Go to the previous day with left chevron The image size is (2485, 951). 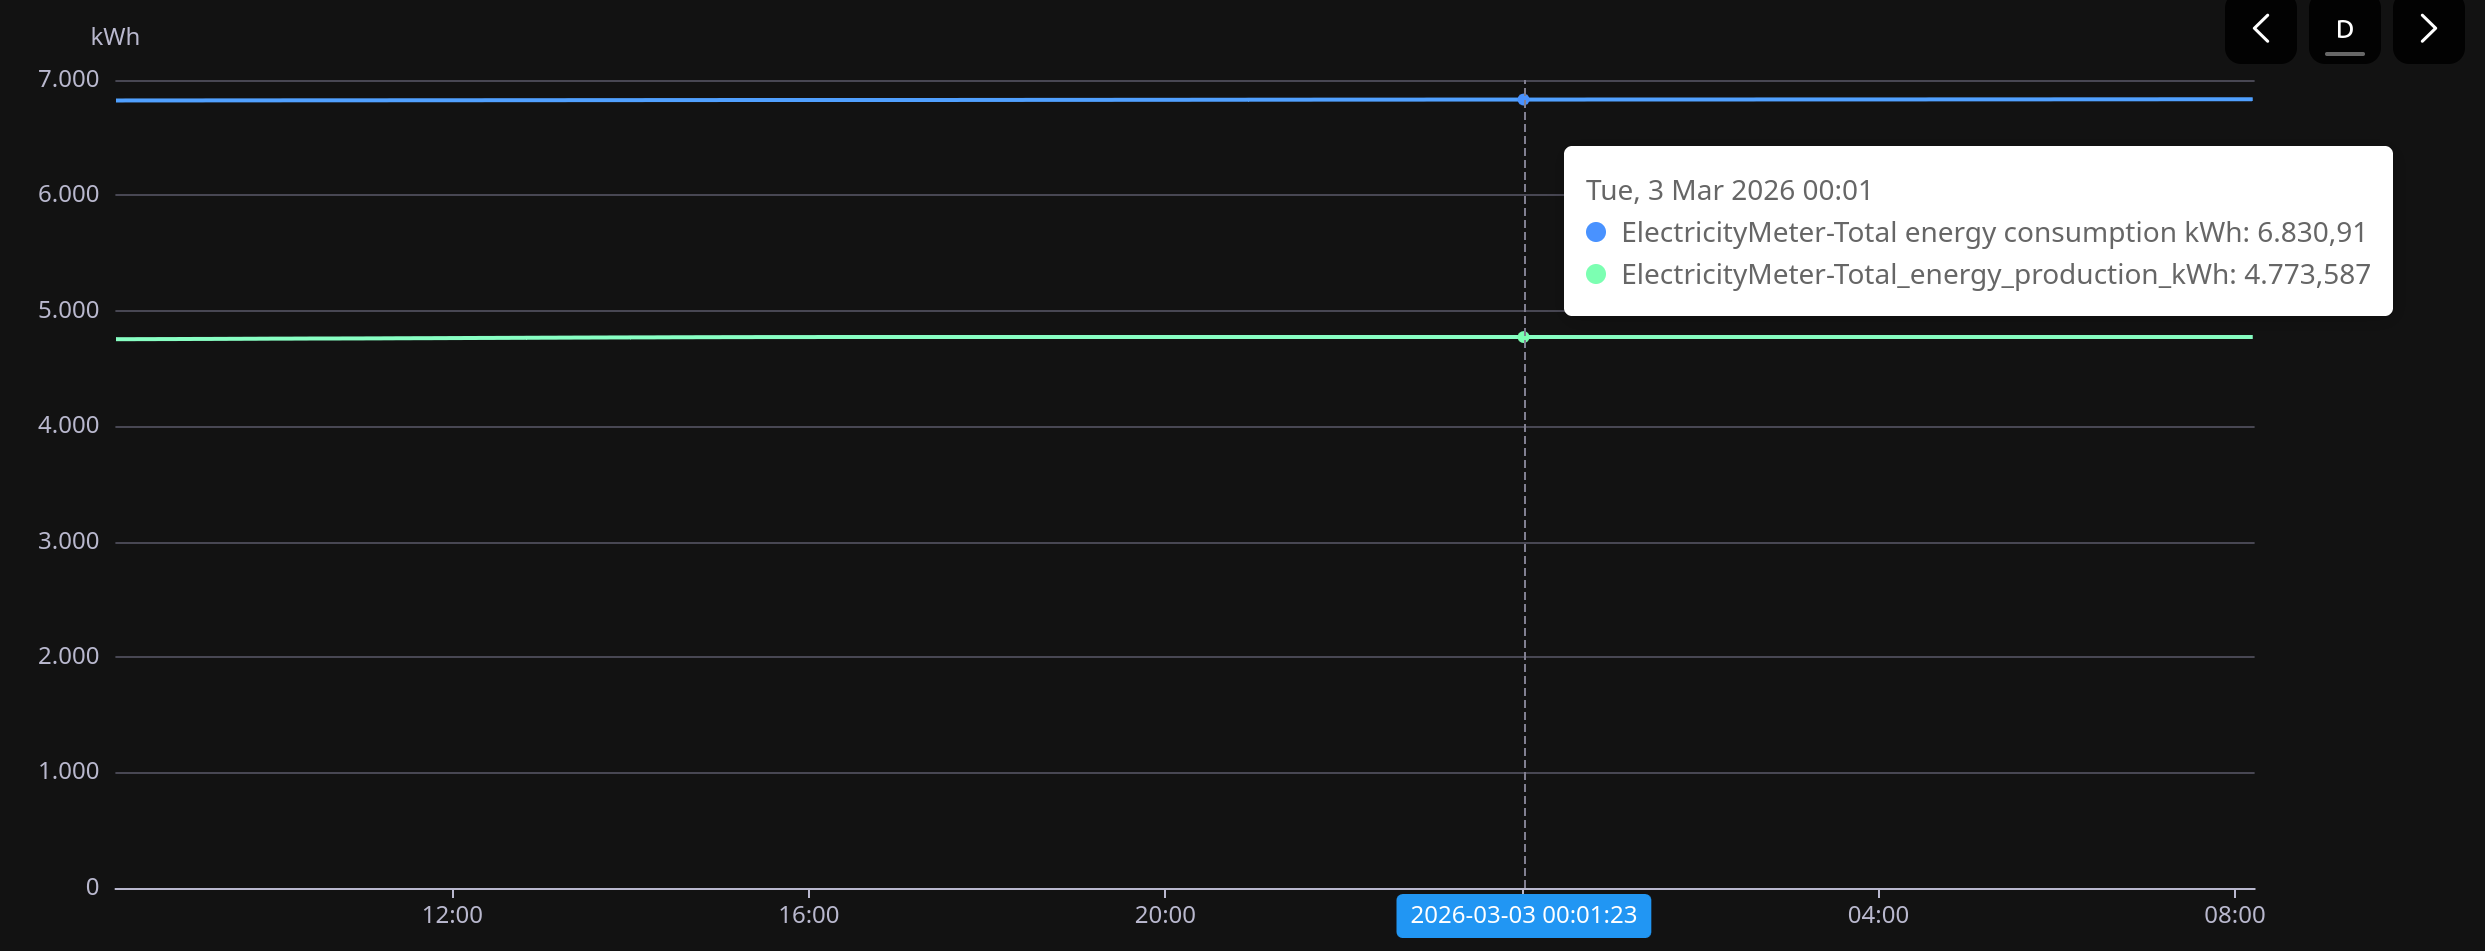tap(2260, 30)
